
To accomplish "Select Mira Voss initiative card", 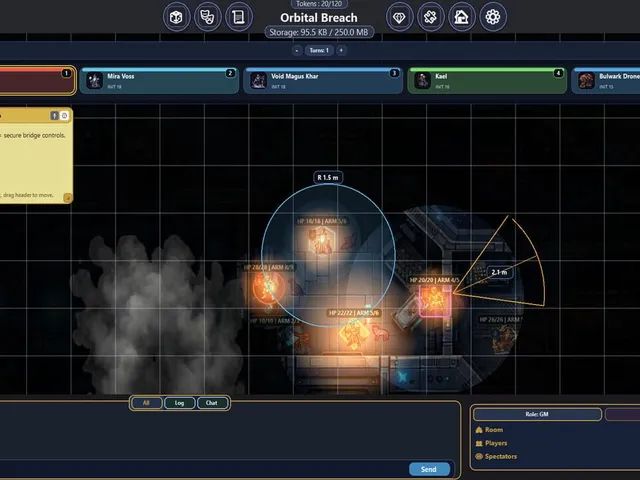I will point(159,80).
